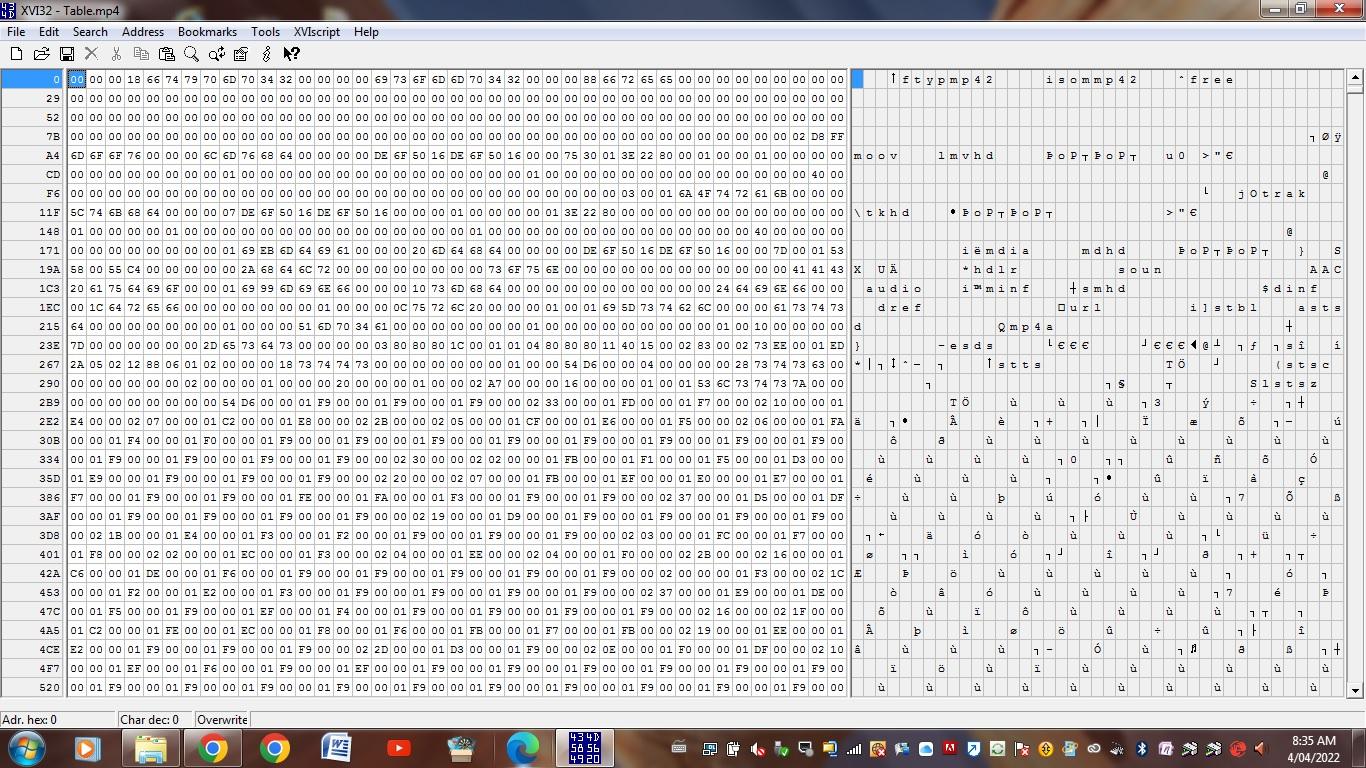Screen dimensions: 1366x768
Task: Select byte 00 at offset 0
Action: click(x=77, y=79)
